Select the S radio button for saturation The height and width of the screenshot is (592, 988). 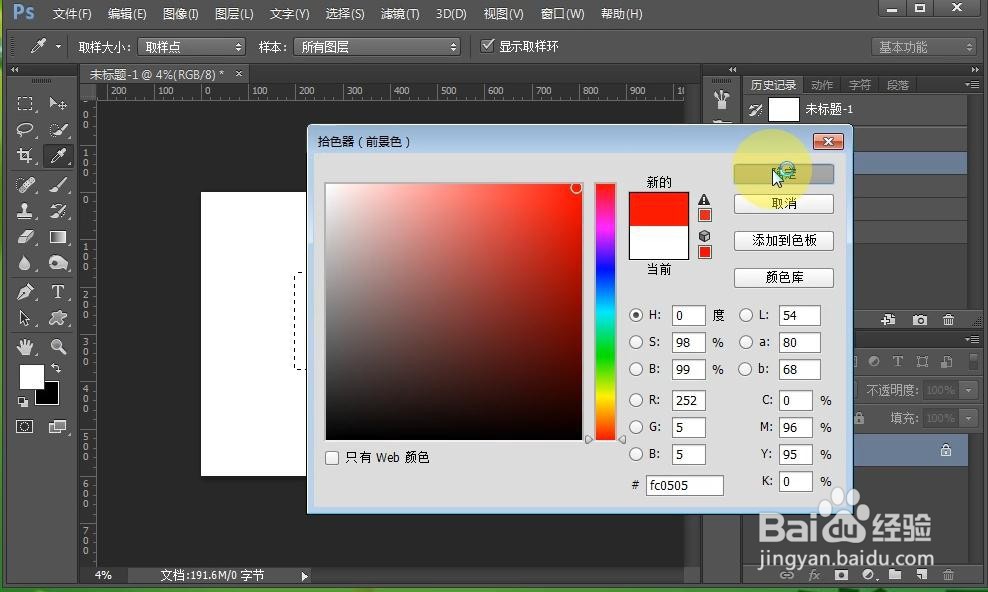click(x=637, y=342)
